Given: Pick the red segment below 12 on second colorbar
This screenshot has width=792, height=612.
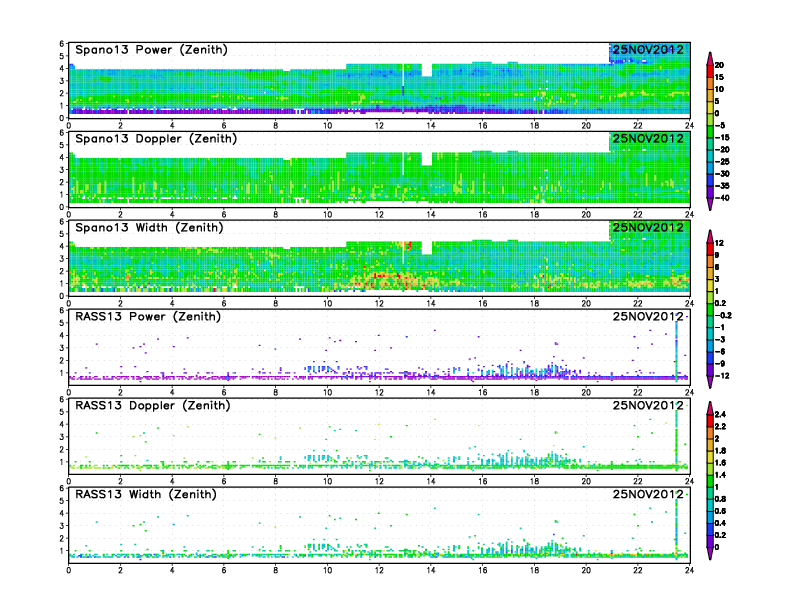Looking at the screenshot, I should (710, 249).
